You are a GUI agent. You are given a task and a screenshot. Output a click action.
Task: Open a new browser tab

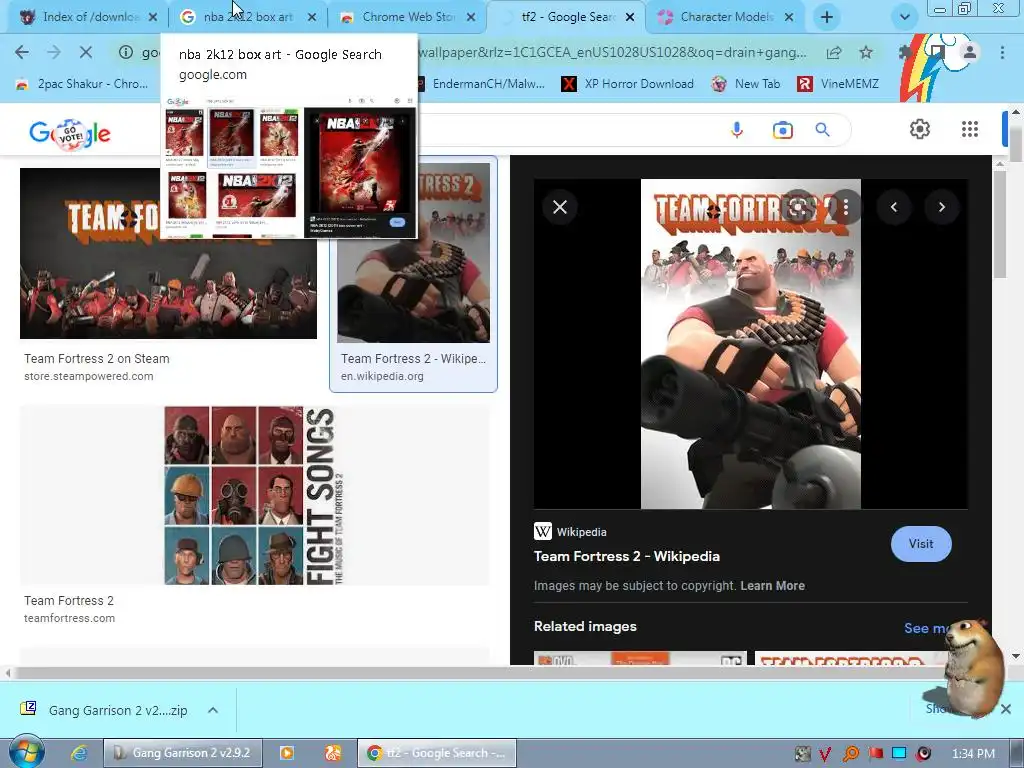[827, 18]
